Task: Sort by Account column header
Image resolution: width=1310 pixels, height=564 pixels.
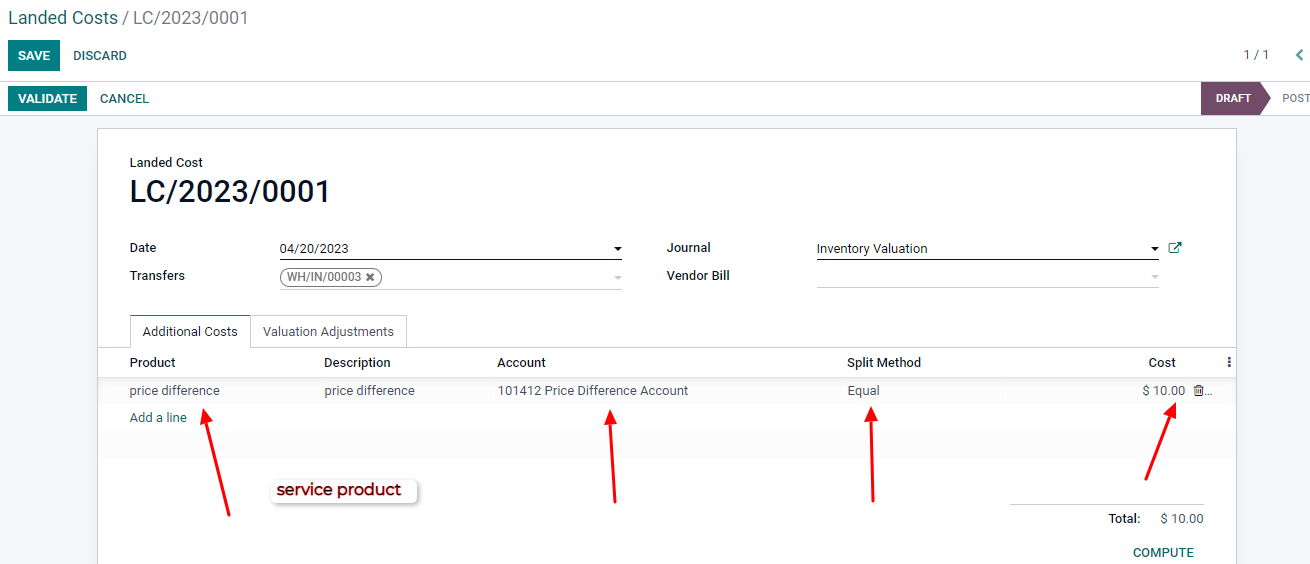Action: coord(522,362)
